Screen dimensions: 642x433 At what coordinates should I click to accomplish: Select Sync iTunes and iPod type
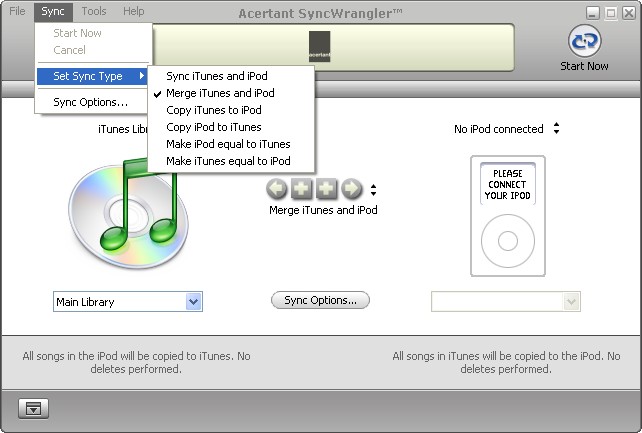tap(231, 76)
